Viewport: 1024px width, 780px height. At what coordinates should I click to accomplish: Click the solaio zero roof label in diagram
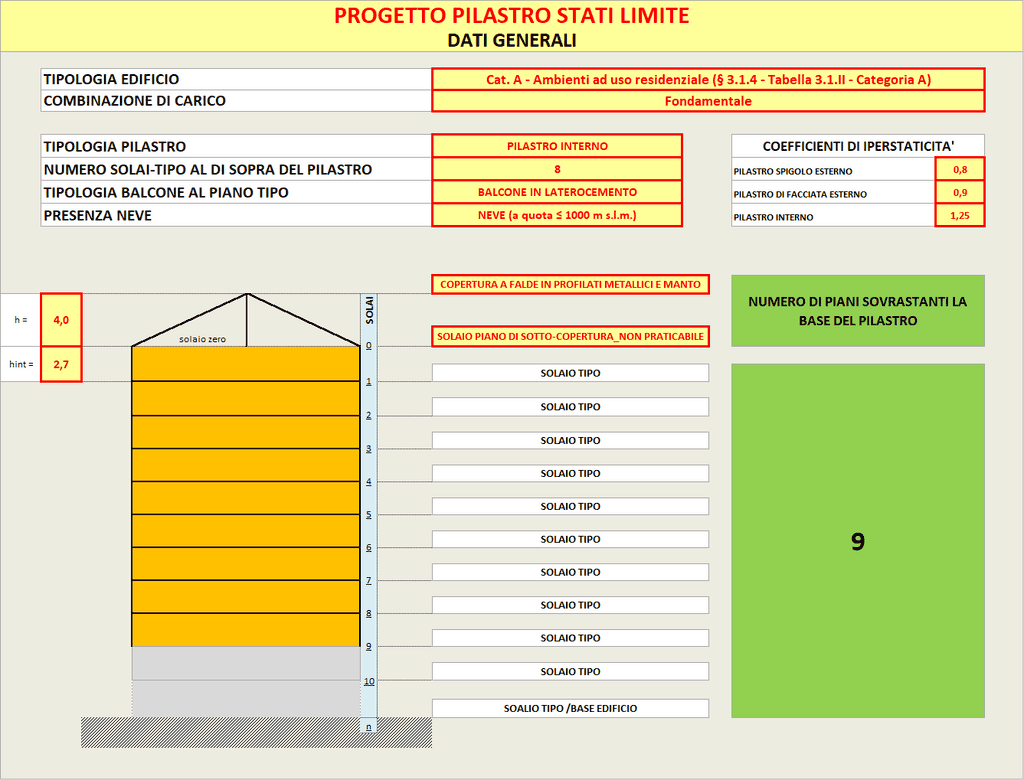point(202,339)
